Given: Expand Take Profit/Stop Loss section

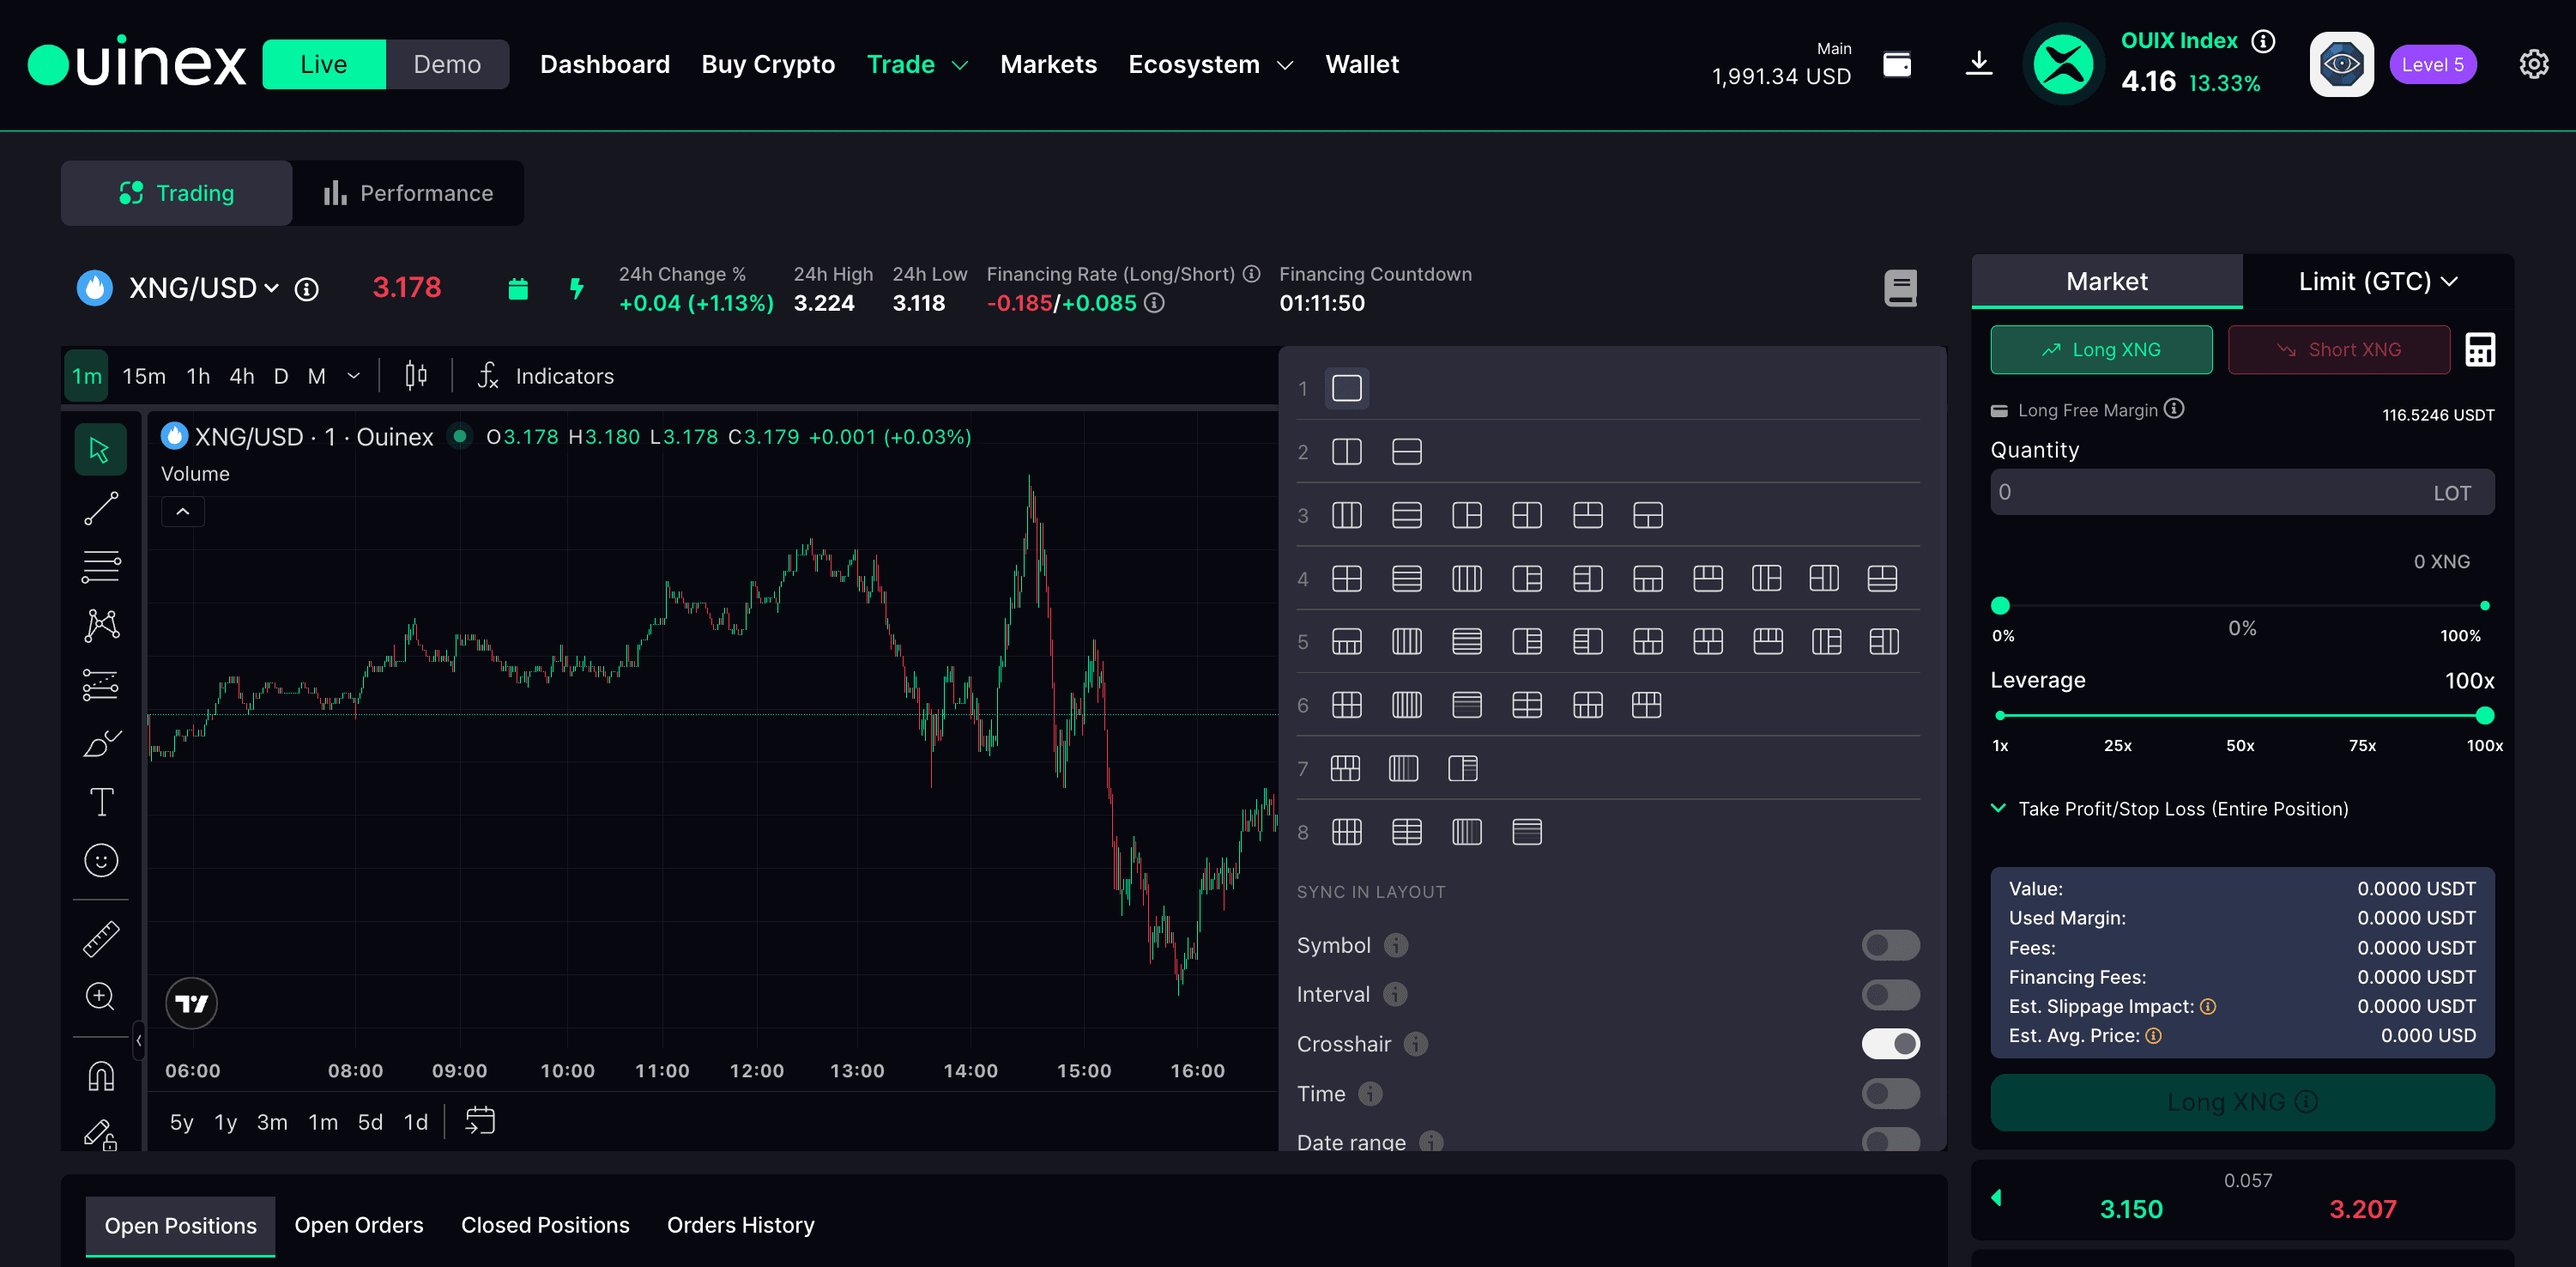Looking at the screenshot, I should 2169,808.
